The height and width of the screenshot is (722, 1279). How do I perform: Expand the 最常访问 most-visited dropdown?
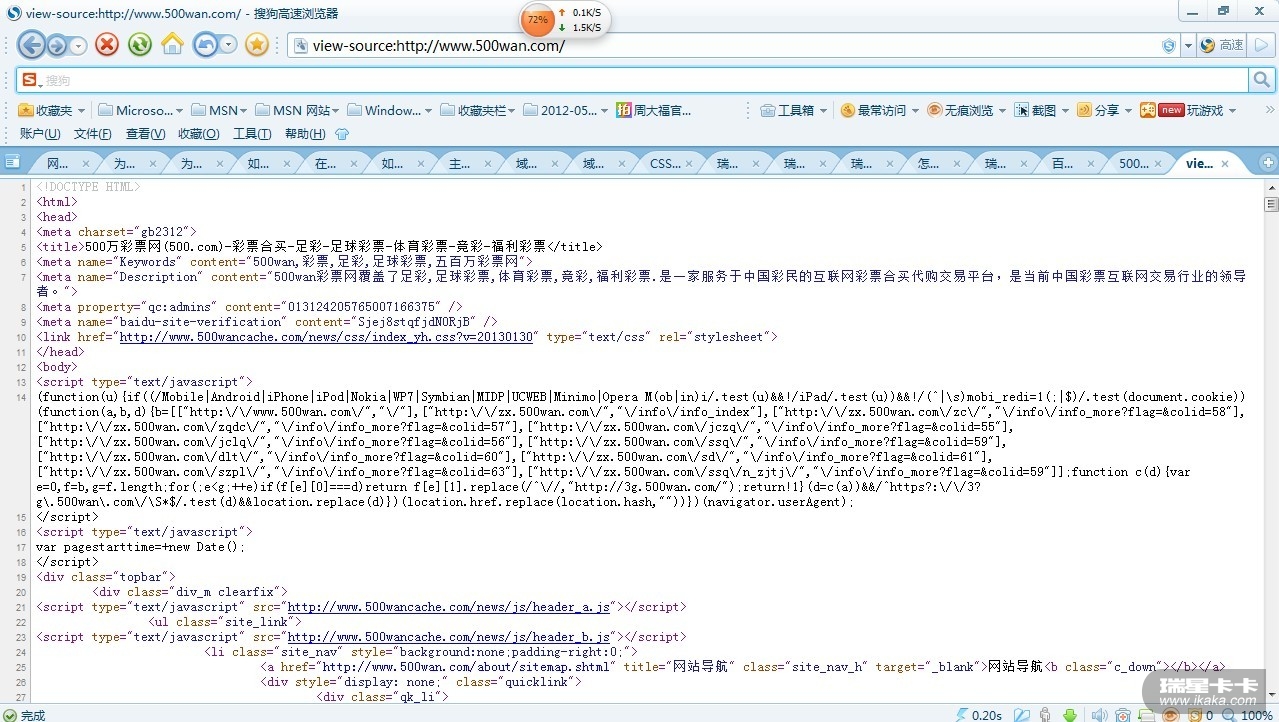coord(914,111)
